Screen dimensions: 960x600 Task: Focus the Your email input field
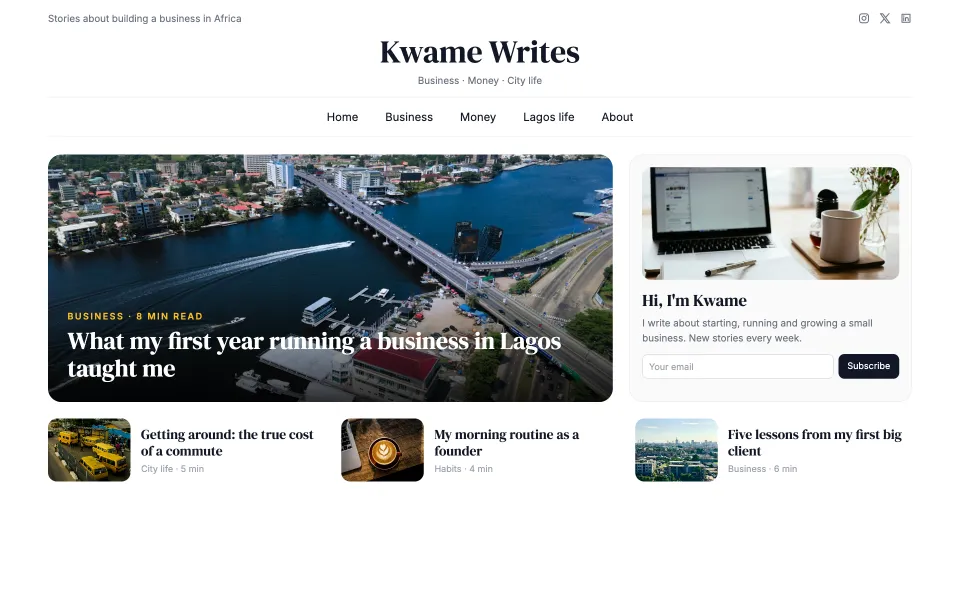[x=737, y=366]
